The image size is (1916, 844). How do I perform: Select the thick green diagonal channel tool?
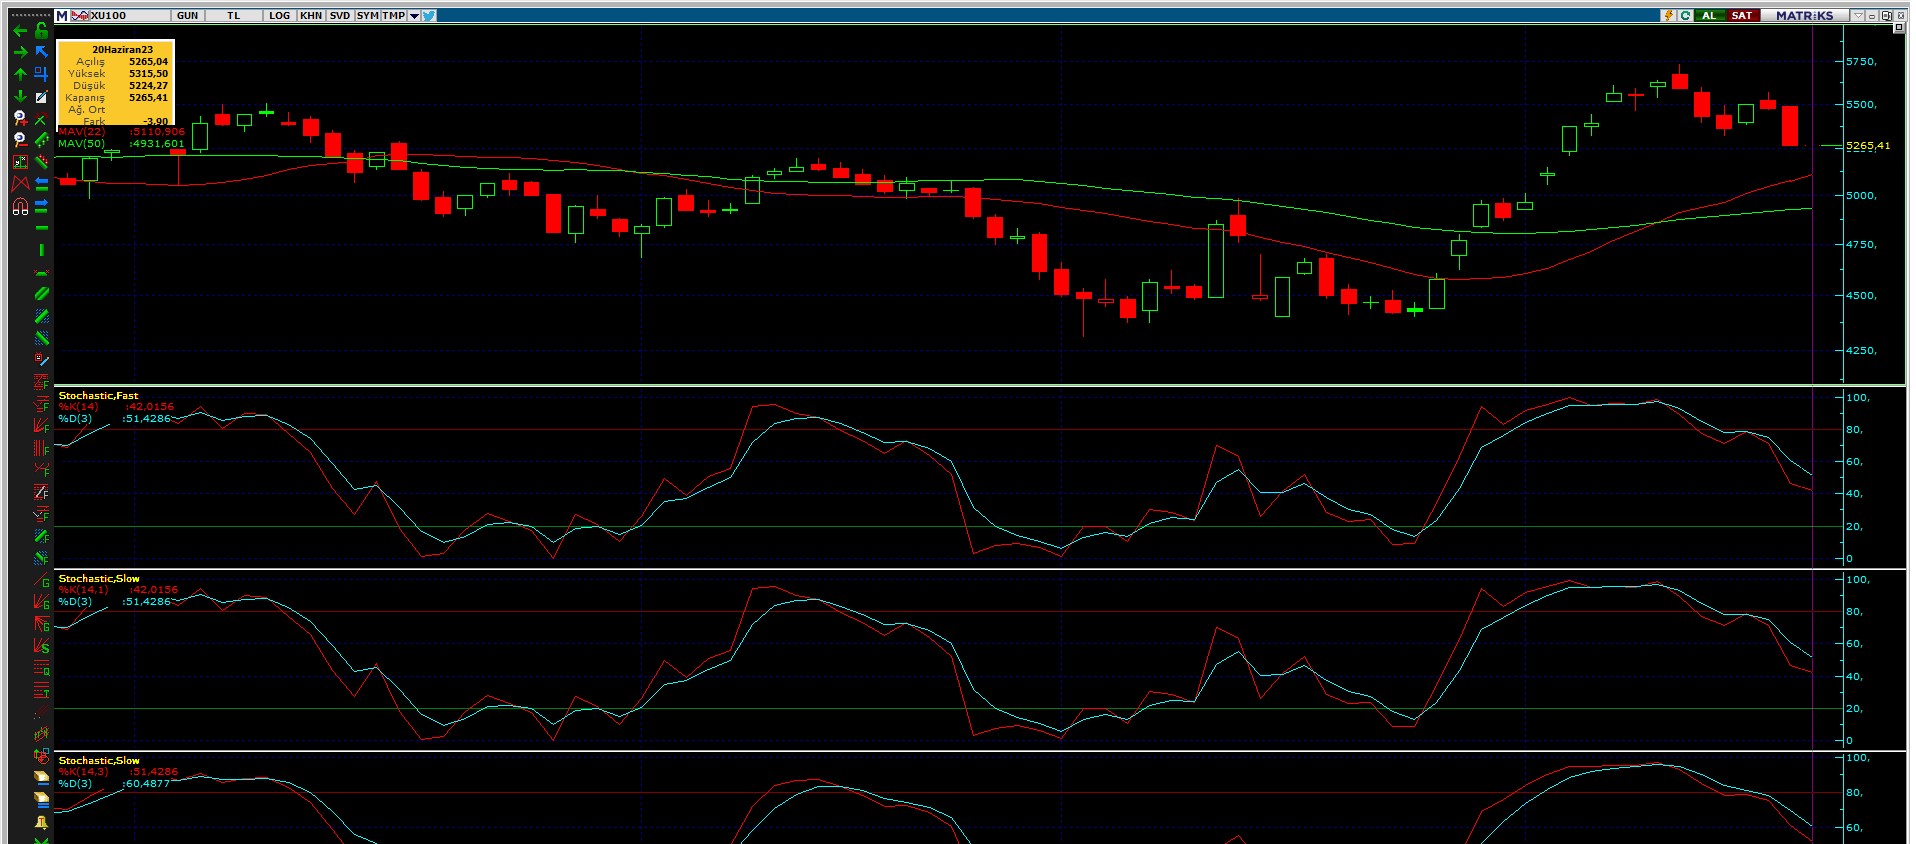[42, 293]
